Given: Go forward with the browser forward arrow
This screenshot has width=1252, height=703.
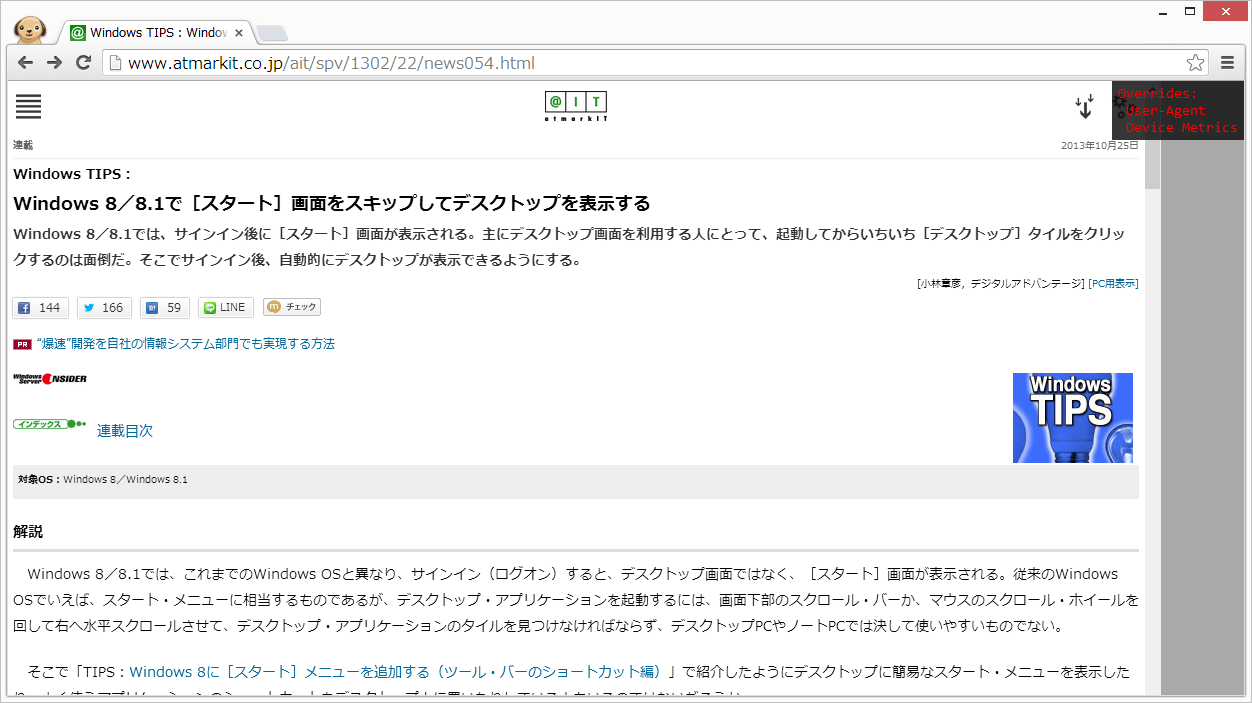Looking at the screenshot, I should [x=55, y=63].
